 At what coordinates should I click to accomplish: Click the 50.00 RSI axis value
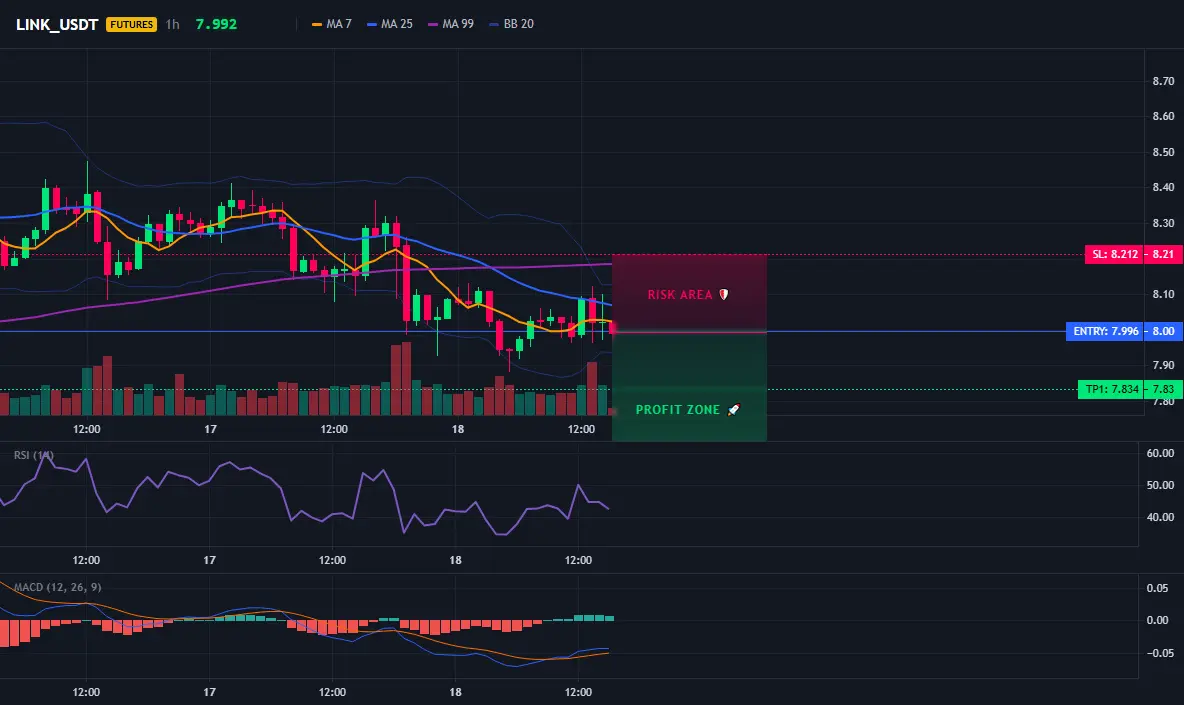click(1160, 485)
